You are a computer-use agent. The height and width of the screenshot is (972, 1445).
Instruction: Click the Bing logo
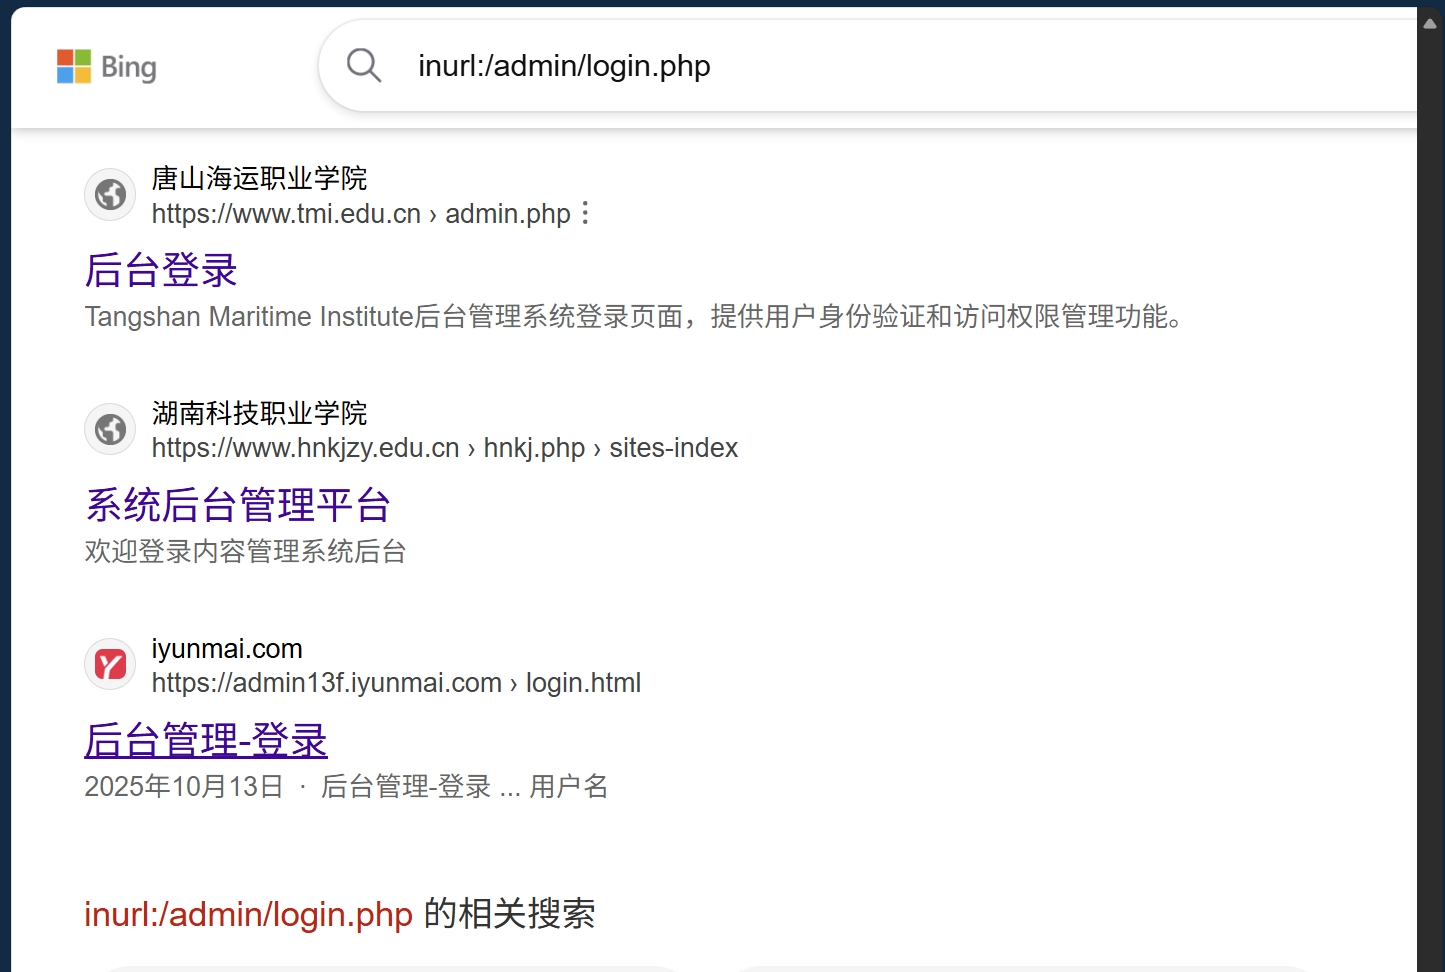coord(107,67)
